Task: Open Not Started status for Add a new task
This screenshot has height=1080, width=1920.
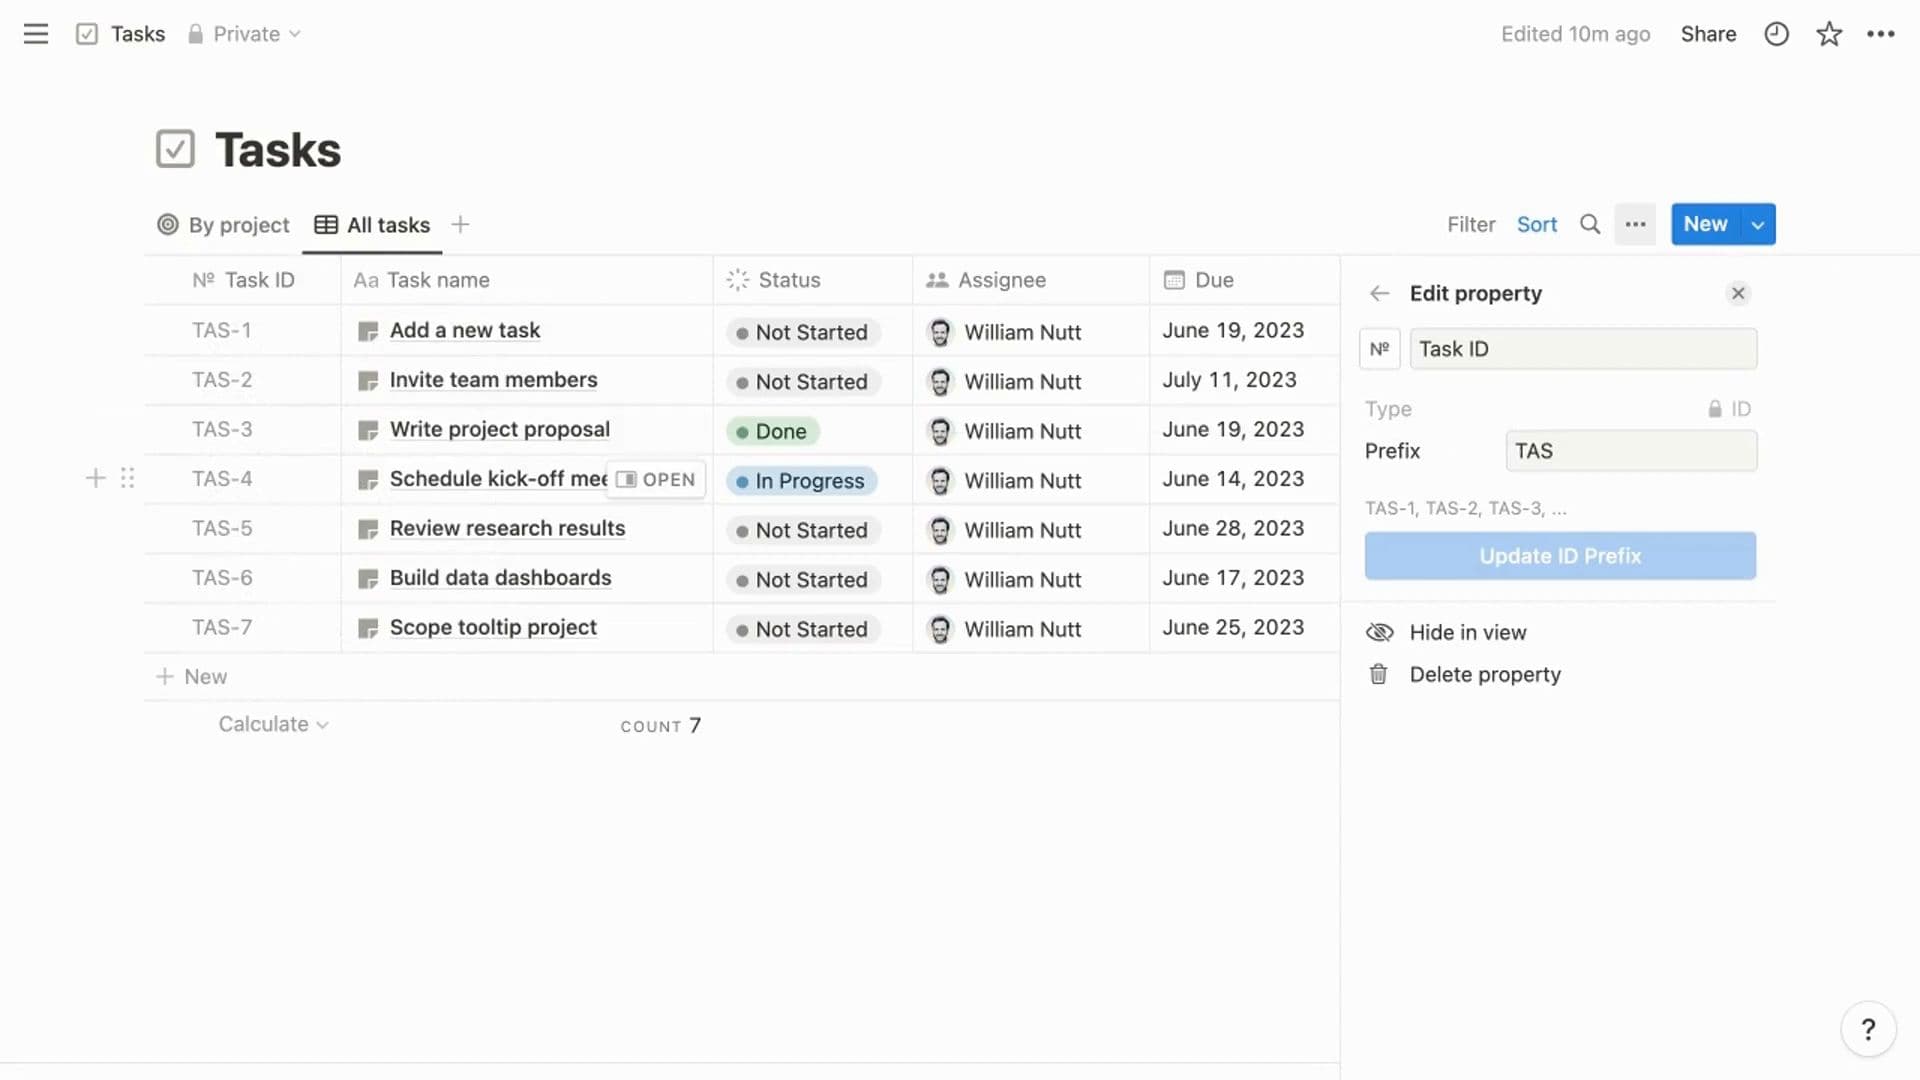Action: click(803, 332)
